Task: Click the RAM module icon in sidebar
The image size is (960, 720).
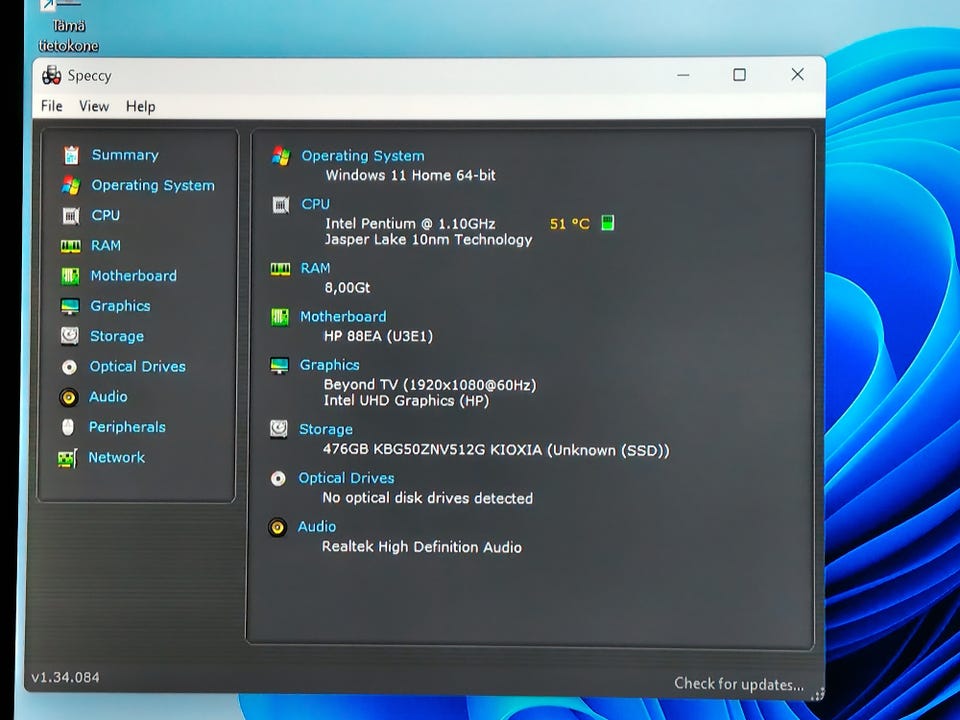Action: [x=70, y=246]
